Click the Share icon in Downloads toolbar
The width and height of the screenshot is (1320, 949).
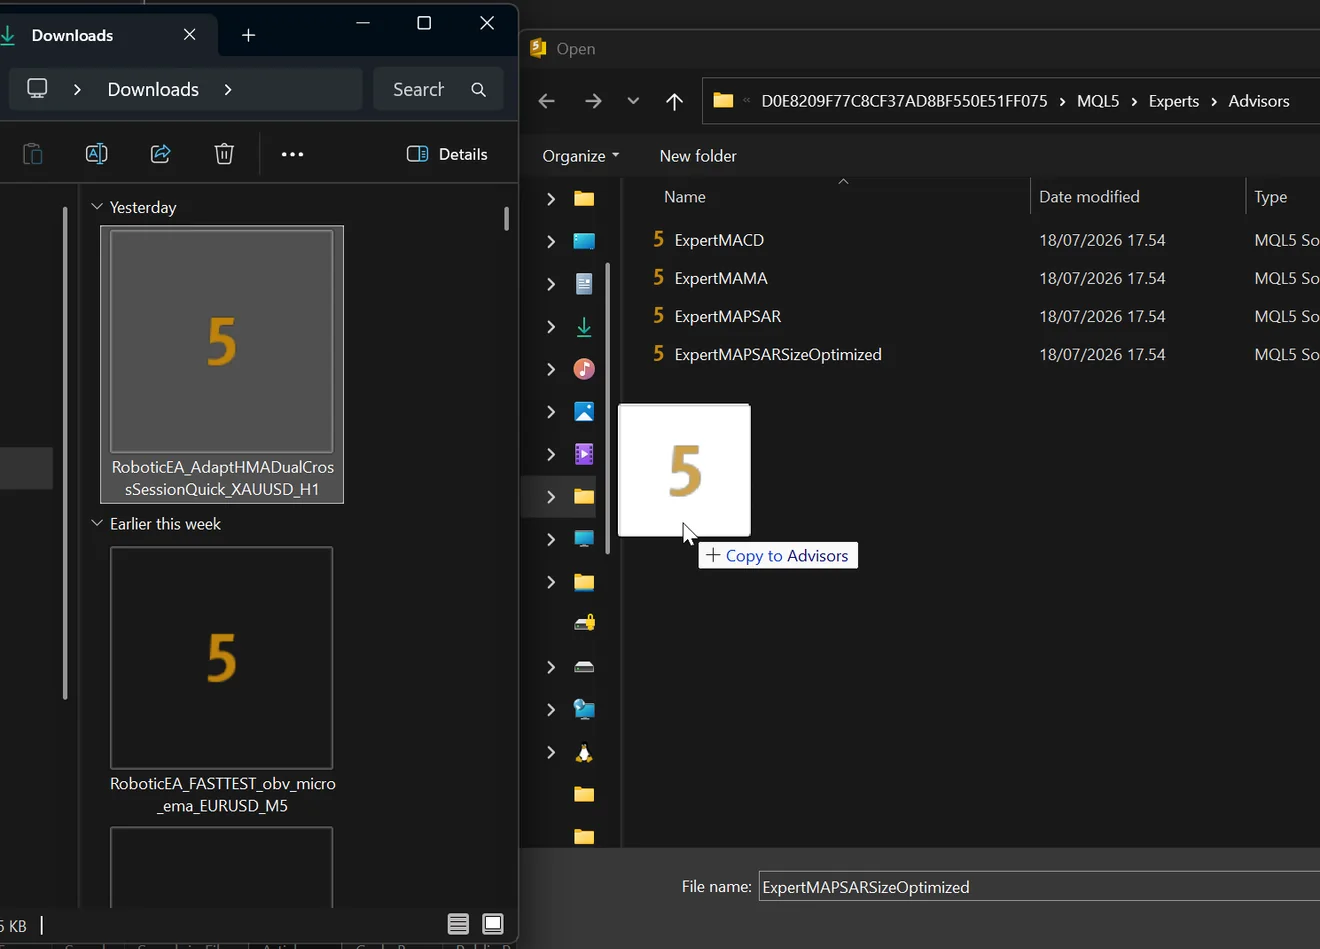160,154
